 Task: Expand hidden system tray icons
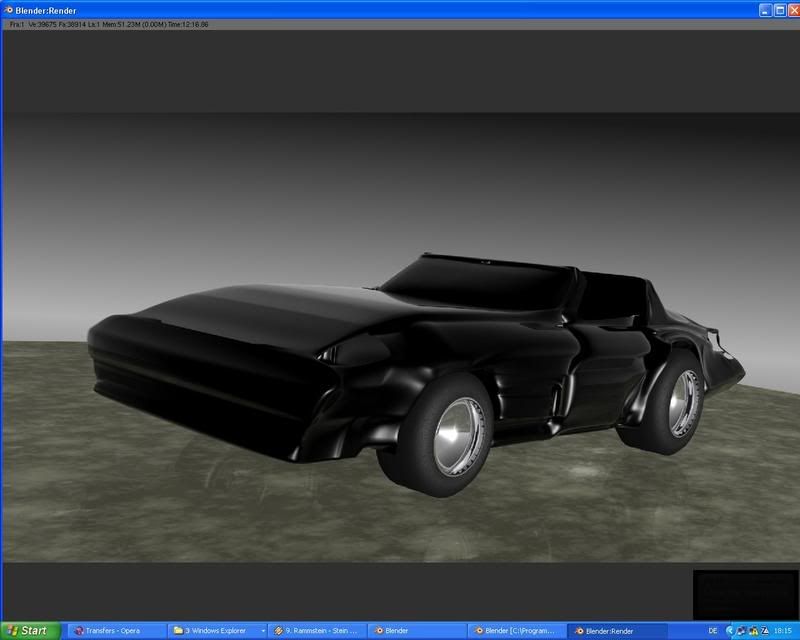tap(729, 631)
